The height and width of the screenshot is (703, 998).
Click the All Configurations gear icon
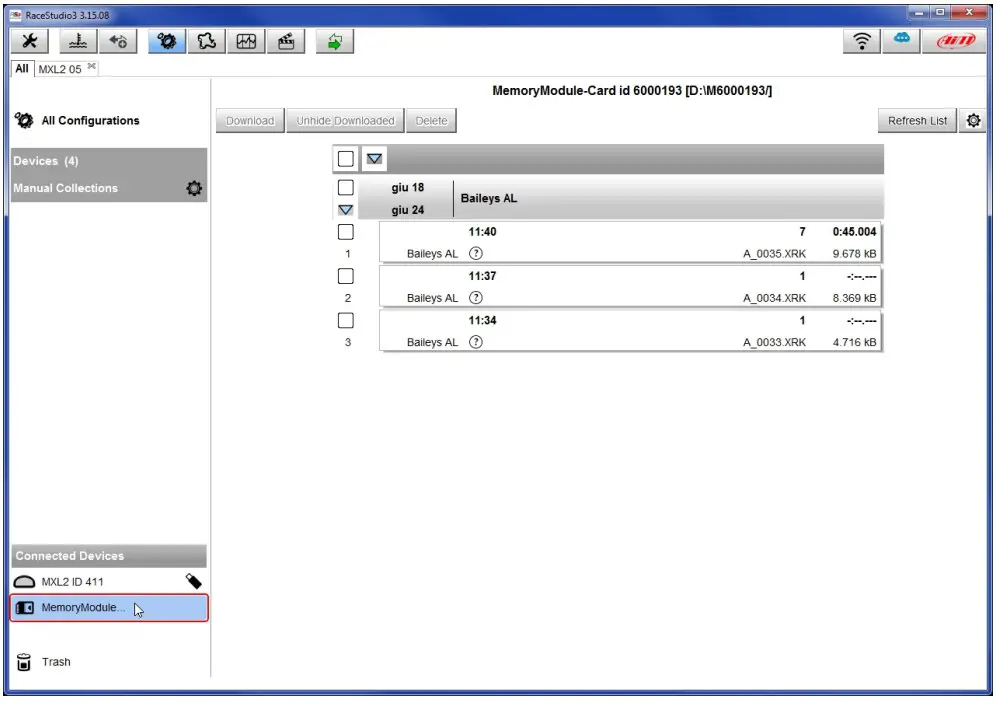coord(24,120)
